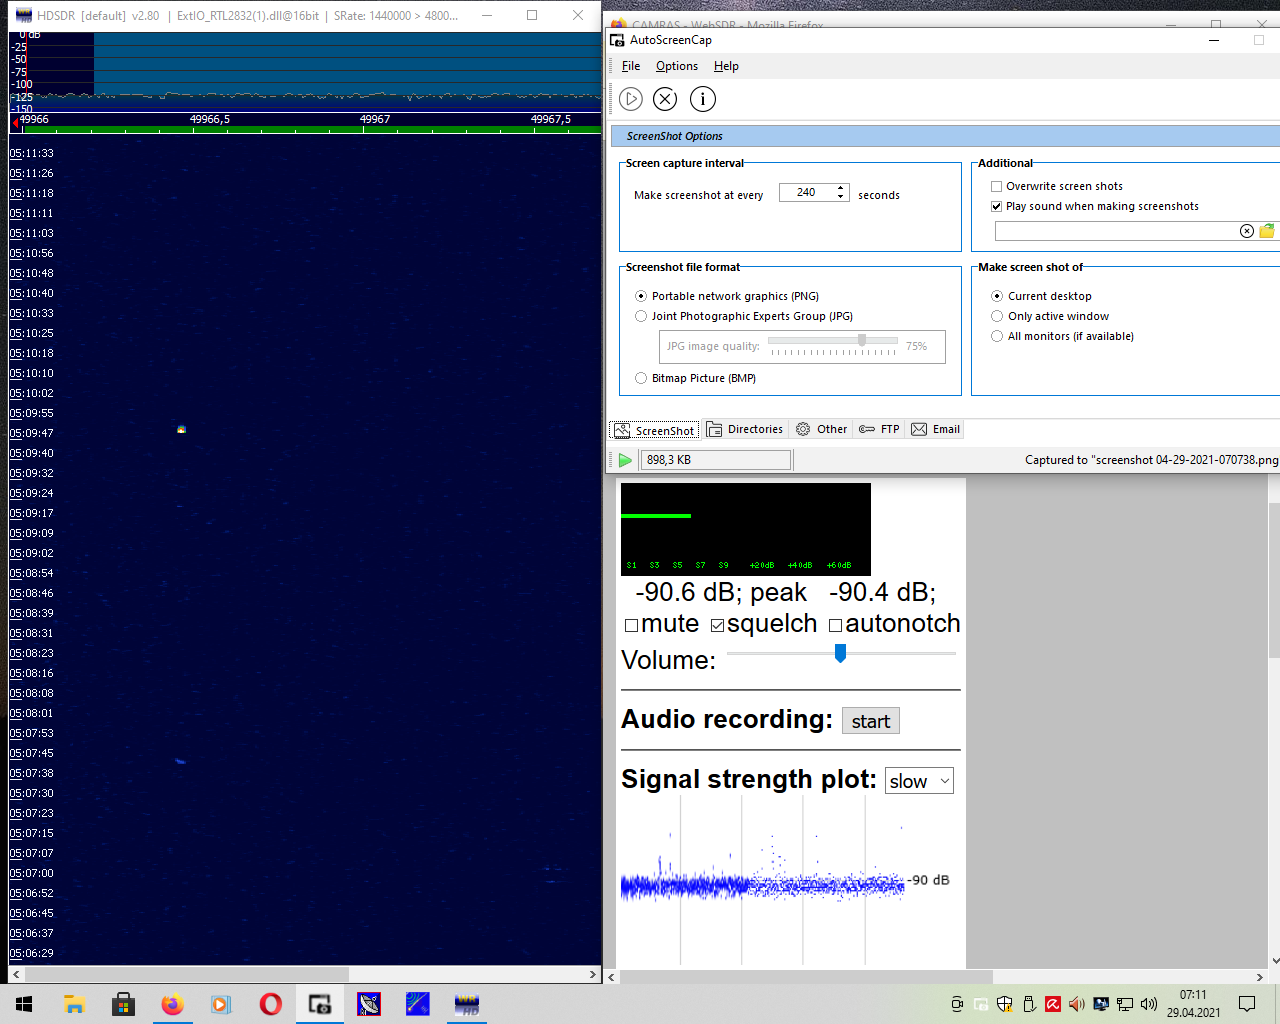Select Portable network graphics (PNG) format
The width and height of the screenshot is (1280, 1024).
(x=641, y=296)
